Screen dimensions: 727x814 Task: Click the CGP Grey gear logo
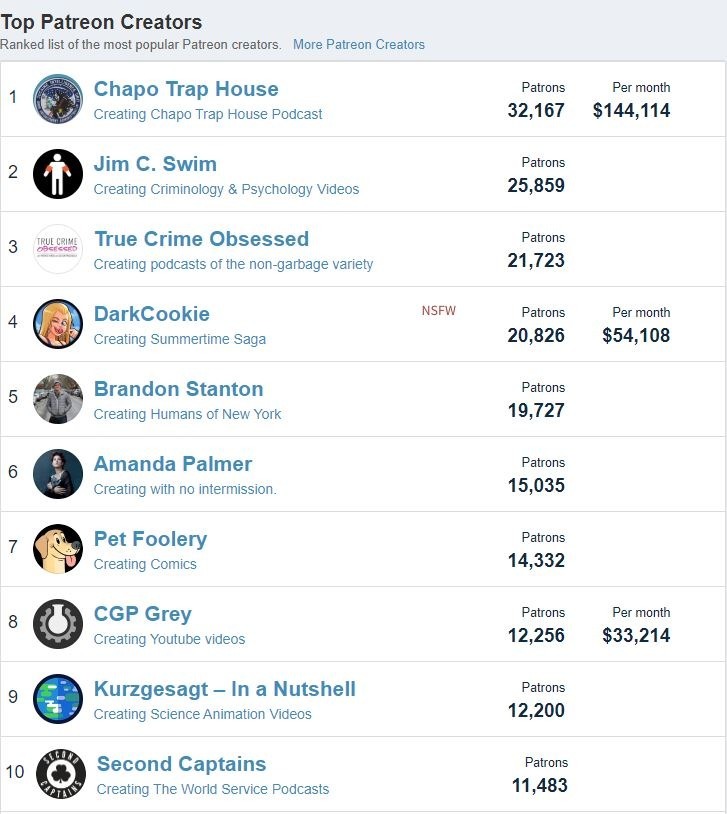[x=58, y=624]
